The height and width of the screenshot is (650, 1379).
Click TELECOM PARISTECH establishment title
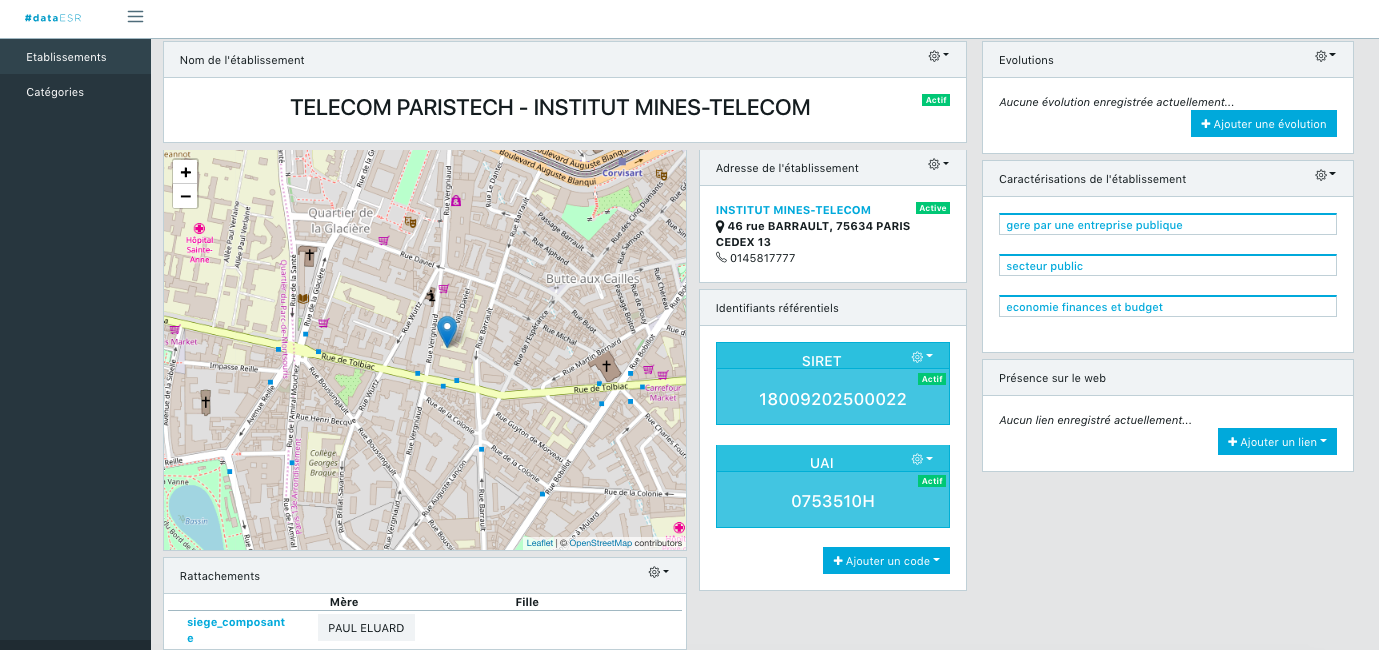[550, 108]
